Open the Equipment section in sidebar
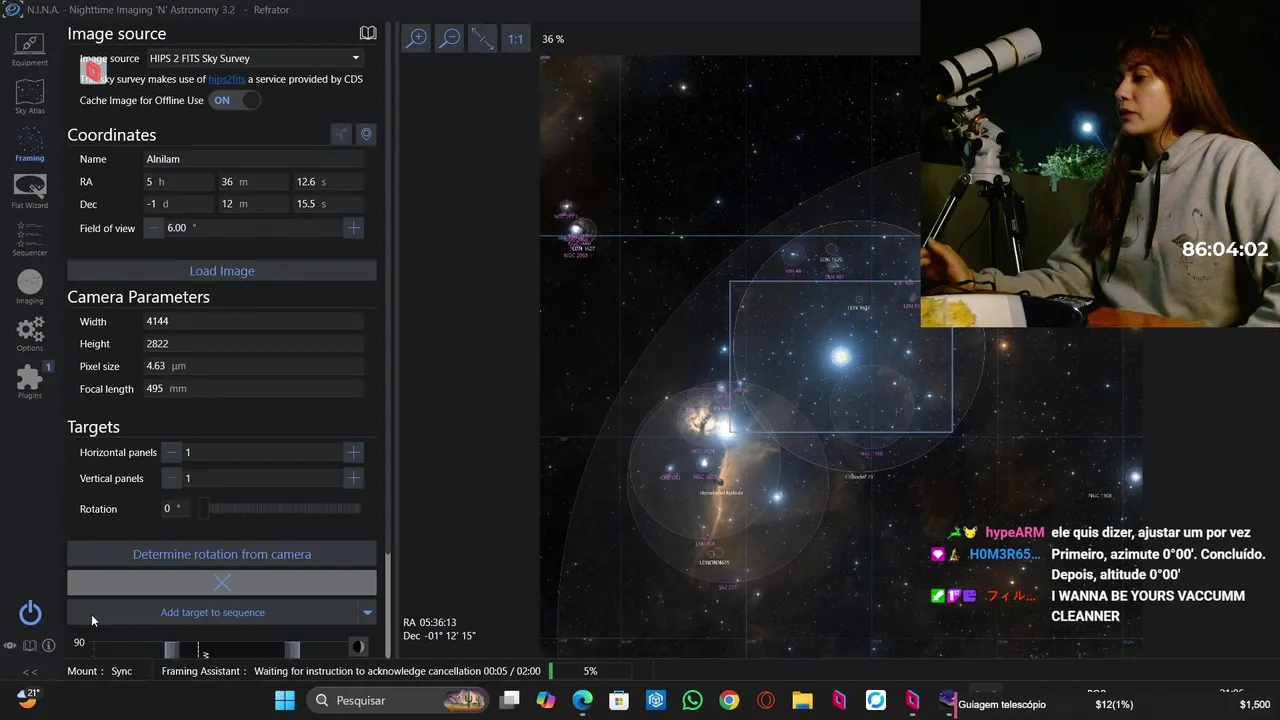Image resolution: width=1280 pixels, height=720 pixels. tap(29, 49)
